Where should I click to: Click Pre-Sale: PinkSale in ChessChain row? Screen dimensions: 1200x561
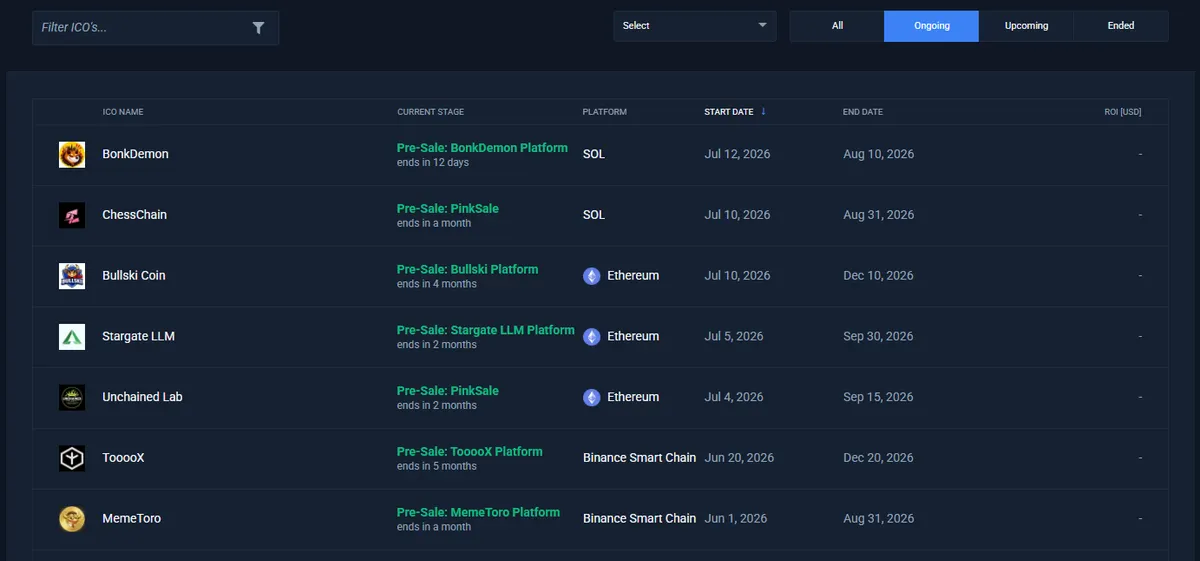tap(448, 209)
